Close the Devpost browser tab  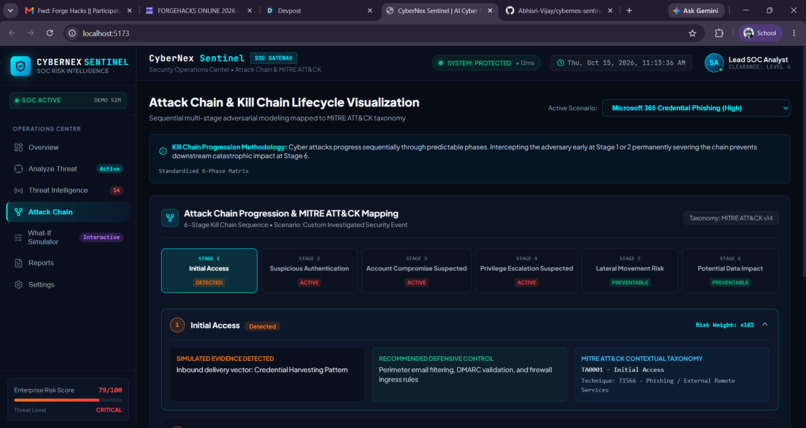370,10
